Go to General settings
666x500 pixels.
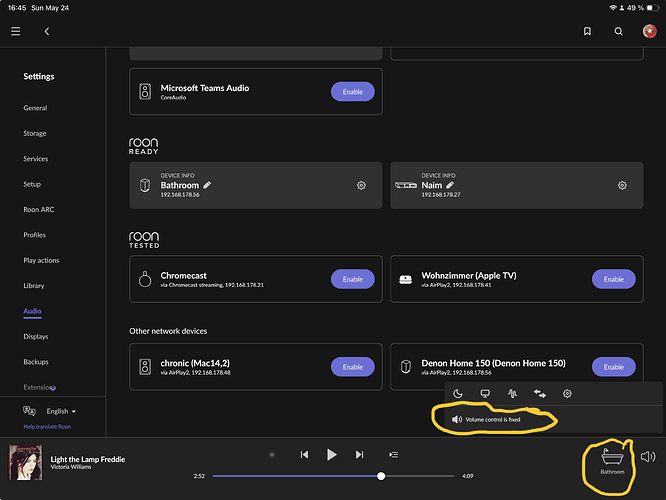[x=35, y=108]
